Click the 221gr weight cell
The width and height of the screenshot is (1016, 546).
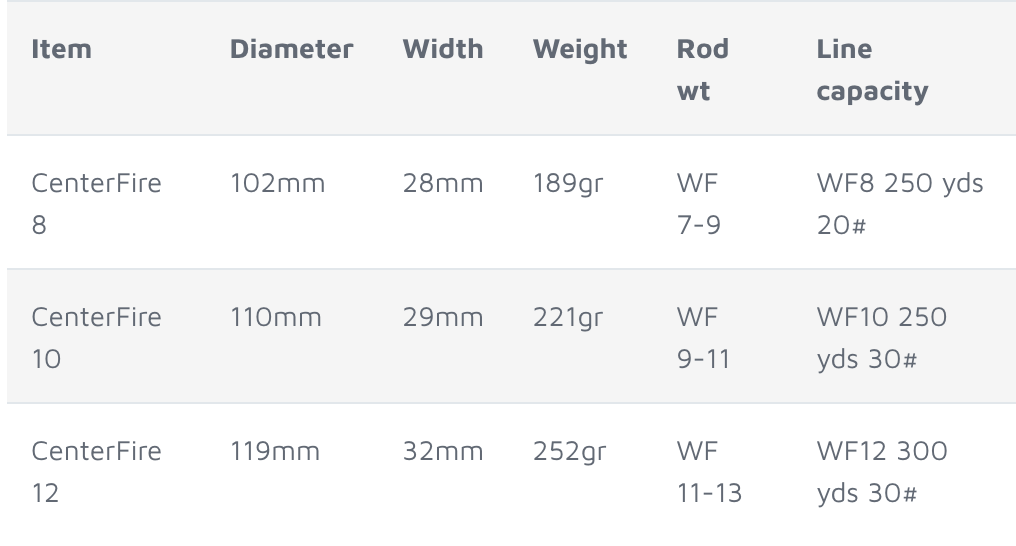(x=568, y=318)
